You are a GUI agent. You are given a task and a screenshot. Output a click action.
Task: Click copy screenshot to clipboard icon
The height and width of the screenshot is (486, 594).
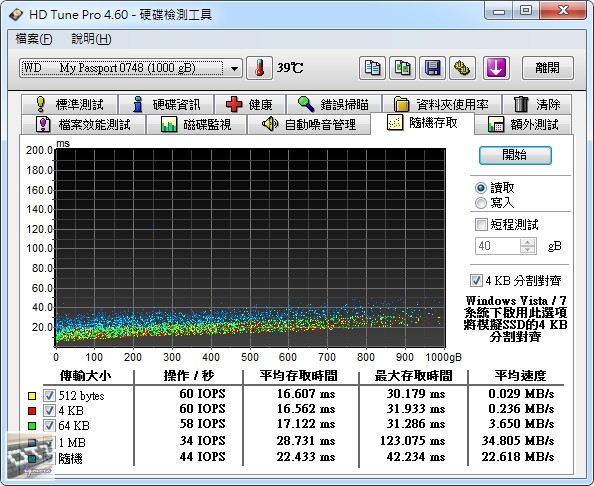click(402, 68)
